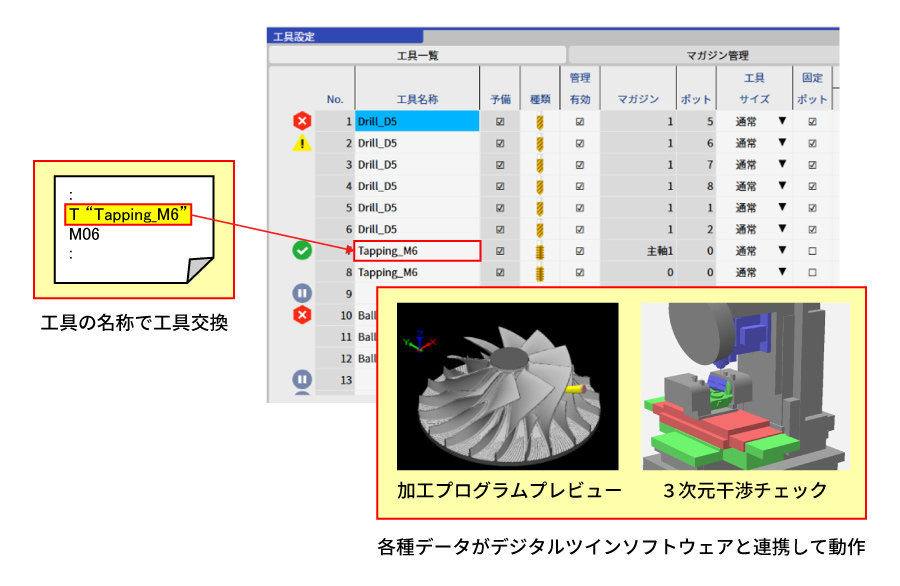The image size is (900, 586).
Task: Open the 工具サイズ dropdown for row 1
Action: point(782,122)
